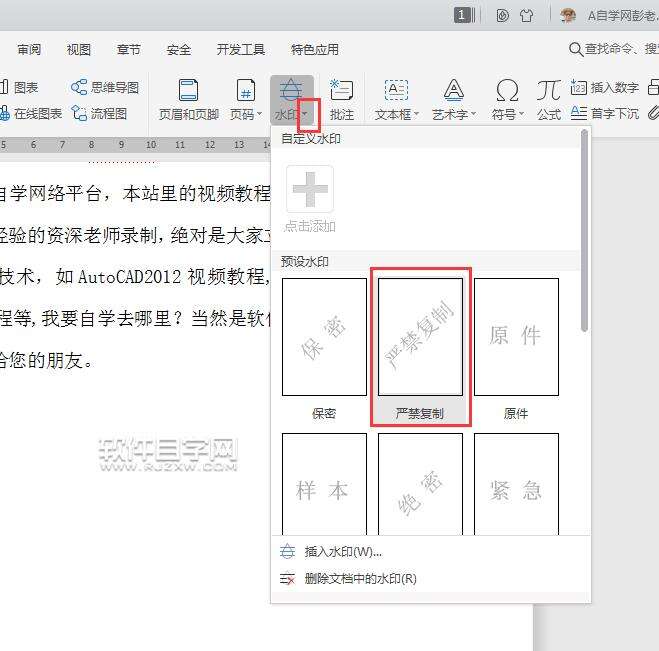Click ruler mark 10

(x=151, y=145)
